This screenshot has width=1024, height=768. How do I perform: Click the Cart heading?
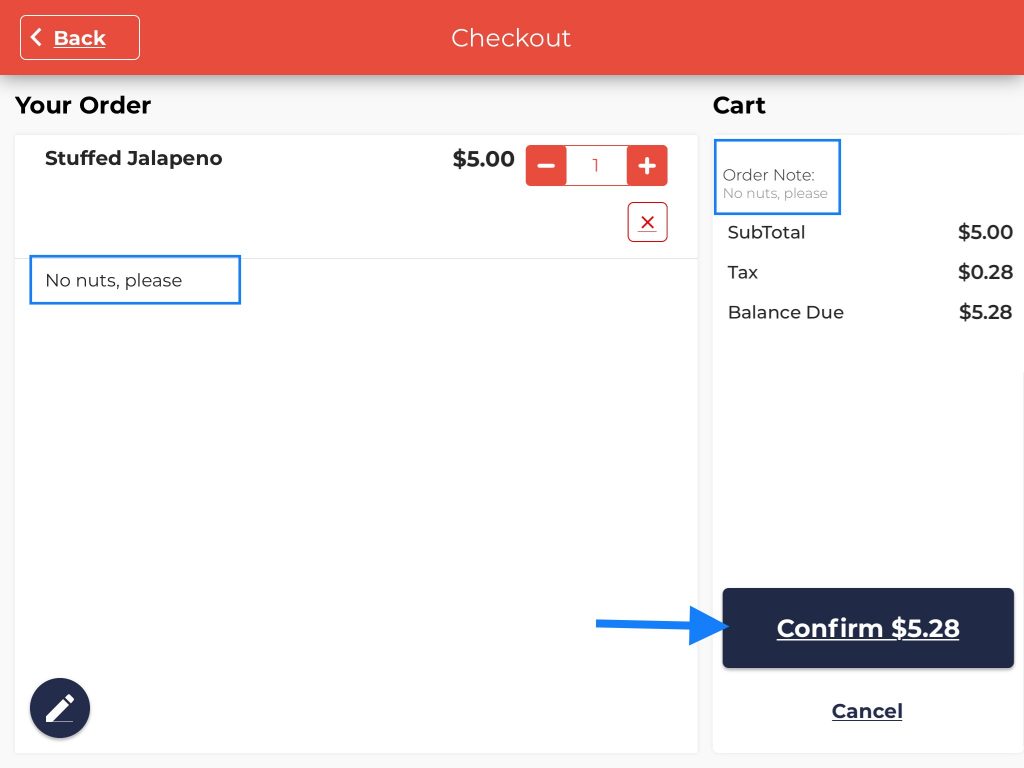(739, 105)
